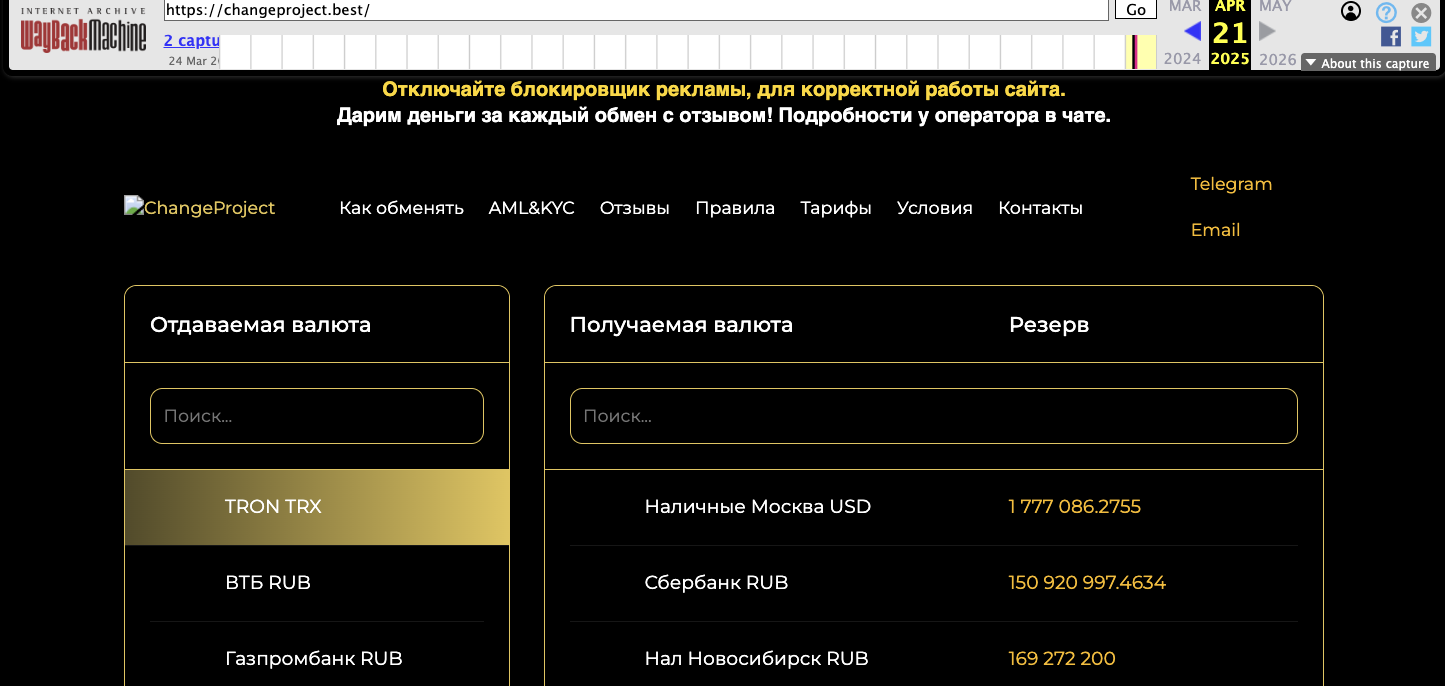Select Газпромбанк RUB as given currency
Viewport: 1445px width, 686px height.
[317, 659]
